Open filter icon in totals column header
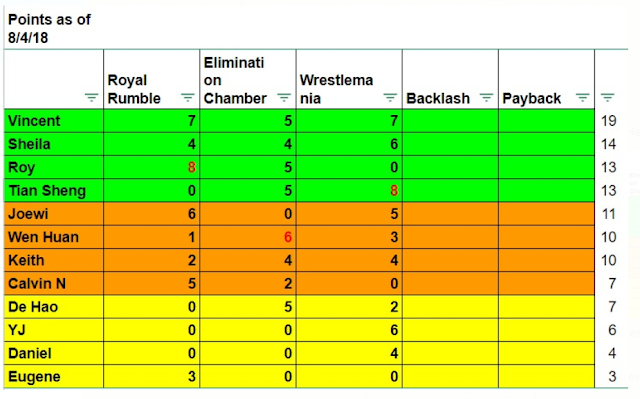Viewport: 640px width, 399px height. (607, 98)
